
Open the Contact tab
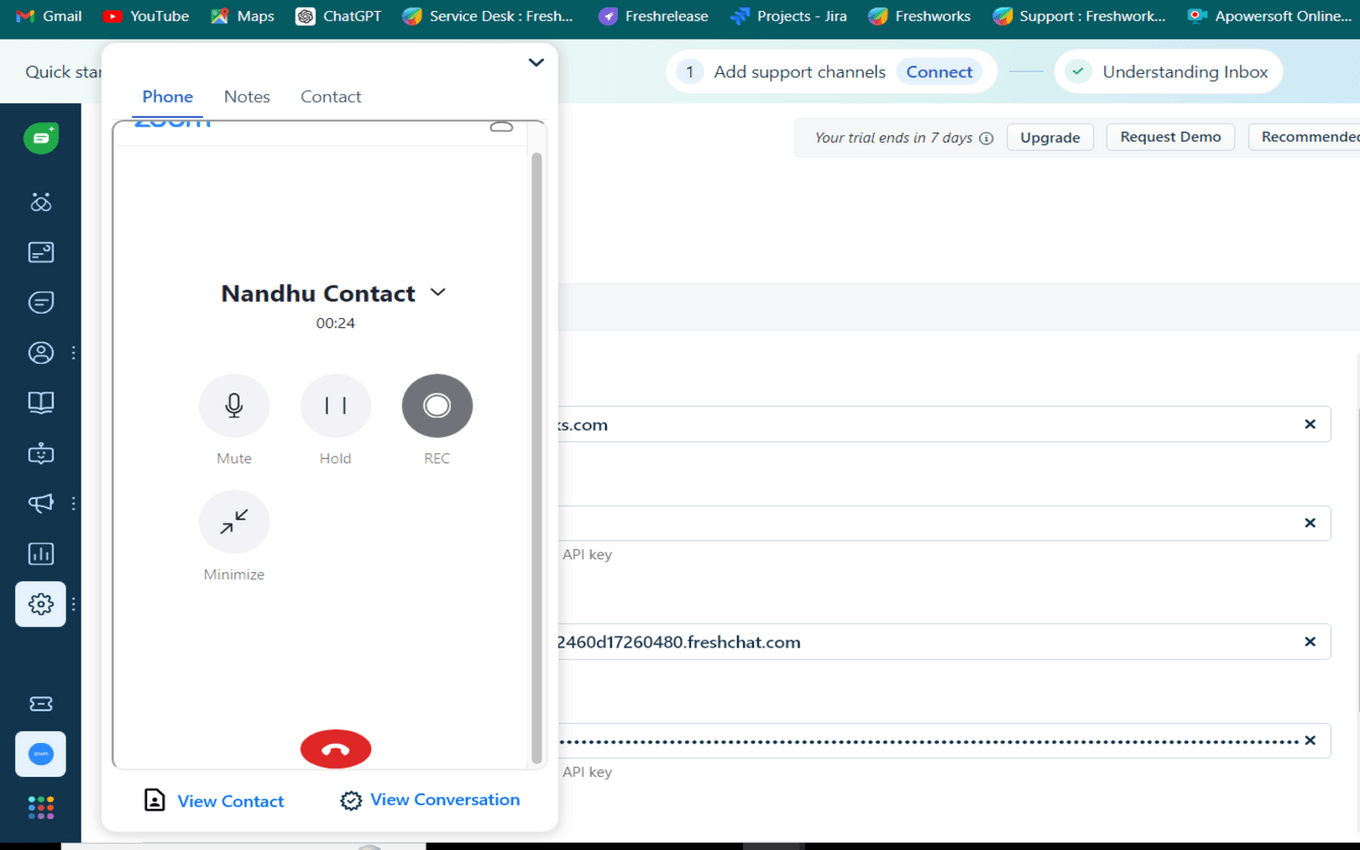click(331, 96)
